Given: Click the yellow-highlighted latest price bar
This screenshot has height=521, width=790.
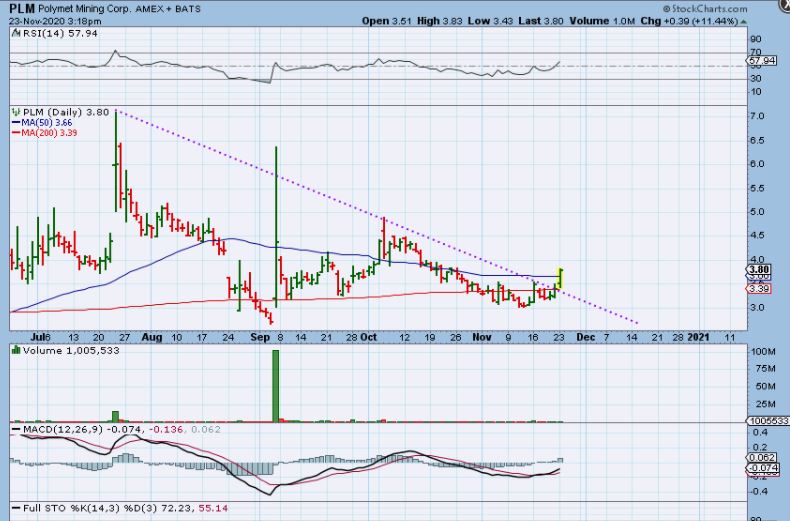Looking at the screenshot, I should [560, 279].
